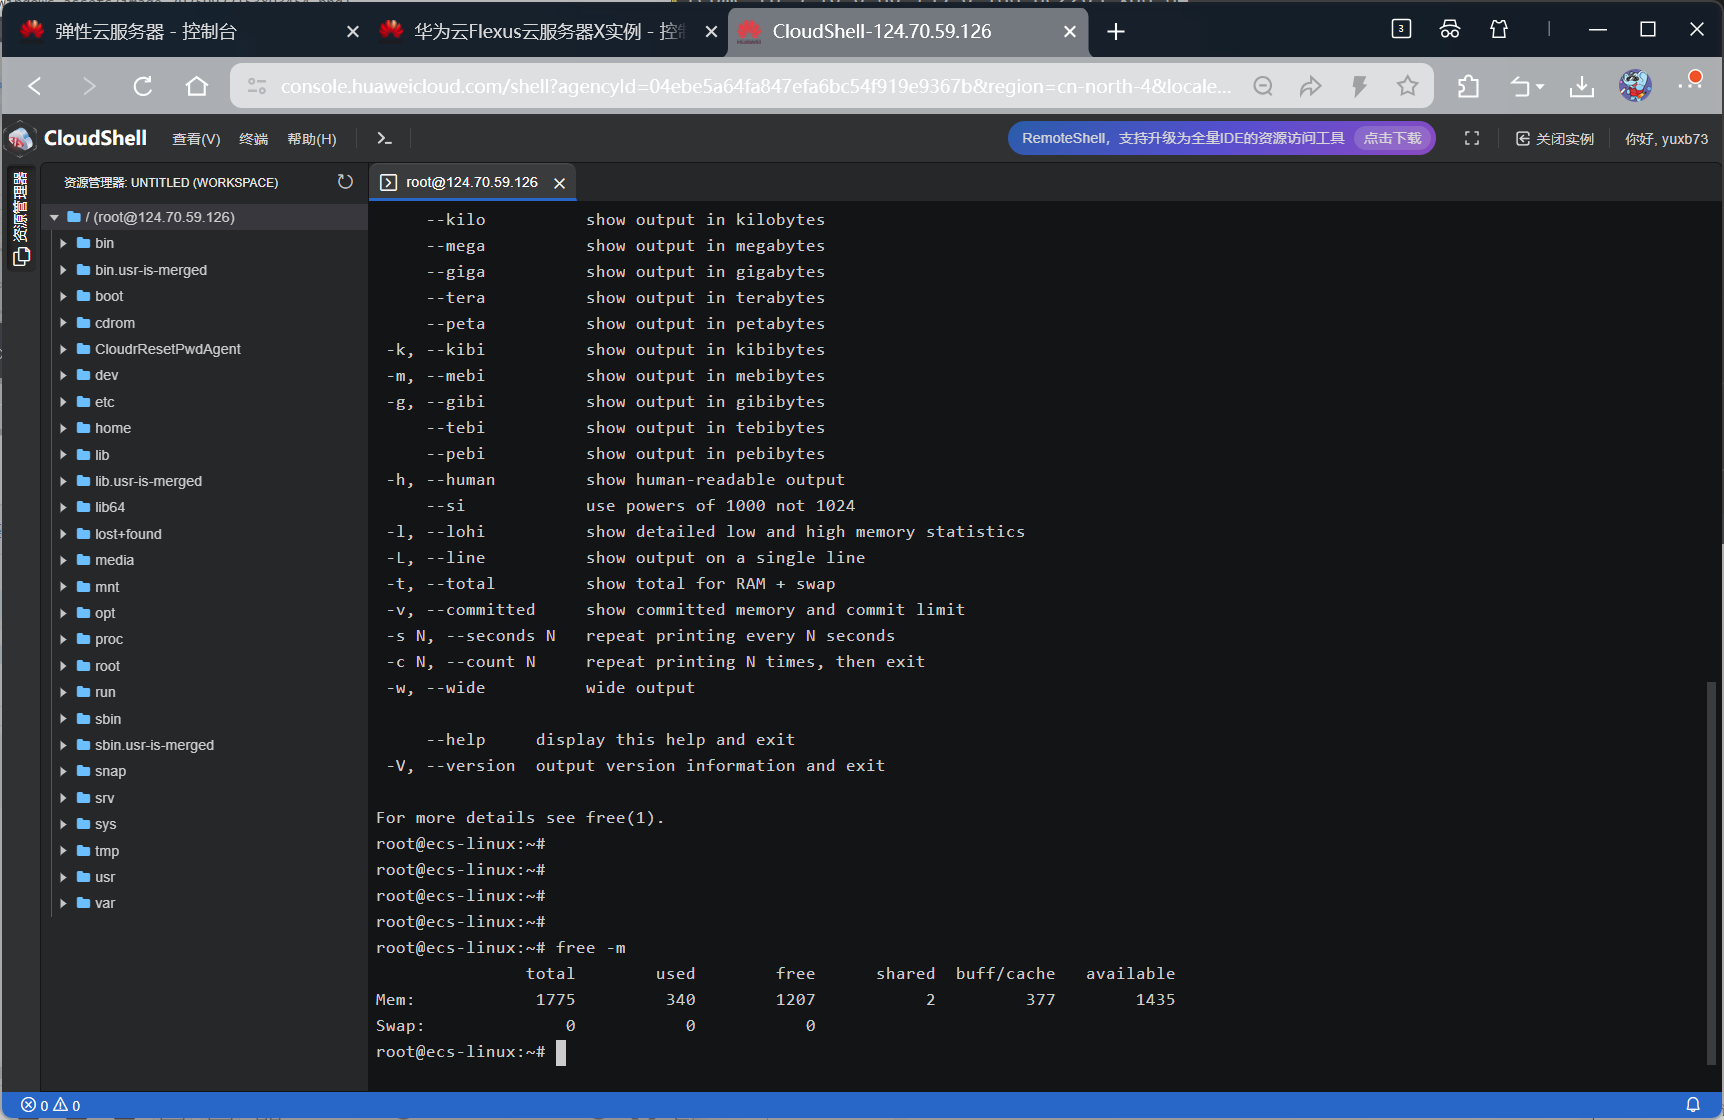Viewport: 1724px width, 1120px height.
Task: Click the browser forward arrow
Action: [x=89, y=86]
